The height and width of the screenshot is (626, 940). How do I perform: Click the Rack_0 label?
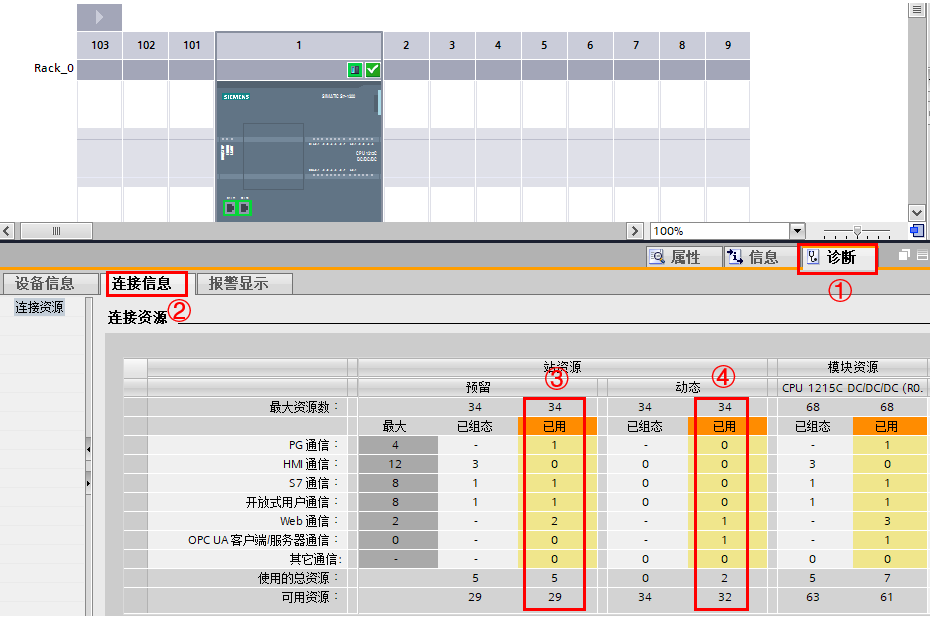[x=53, y=68]
